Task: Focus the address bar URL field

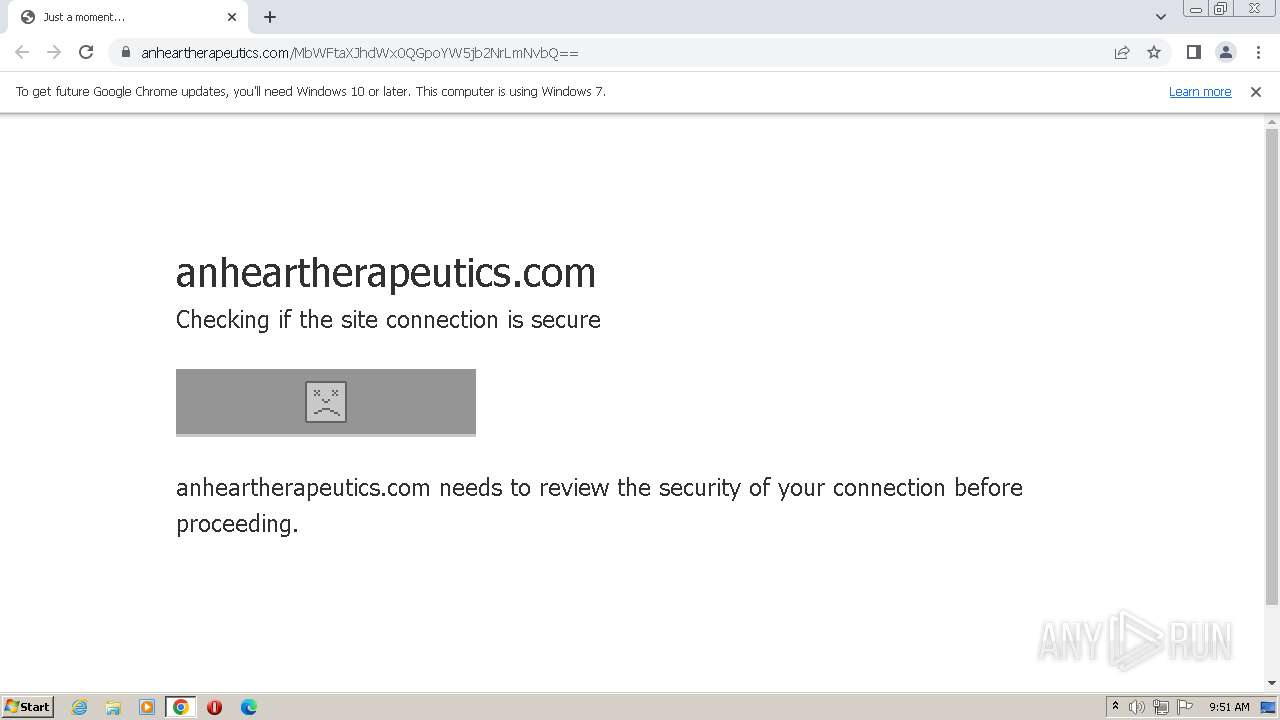Action: (600, 52)
